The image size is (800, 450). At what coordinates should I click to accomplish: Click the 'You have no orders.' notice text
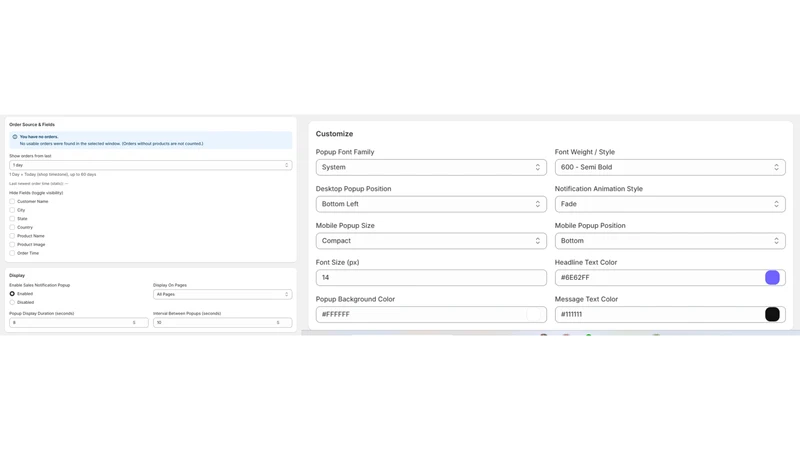click(x=39, y=137)
